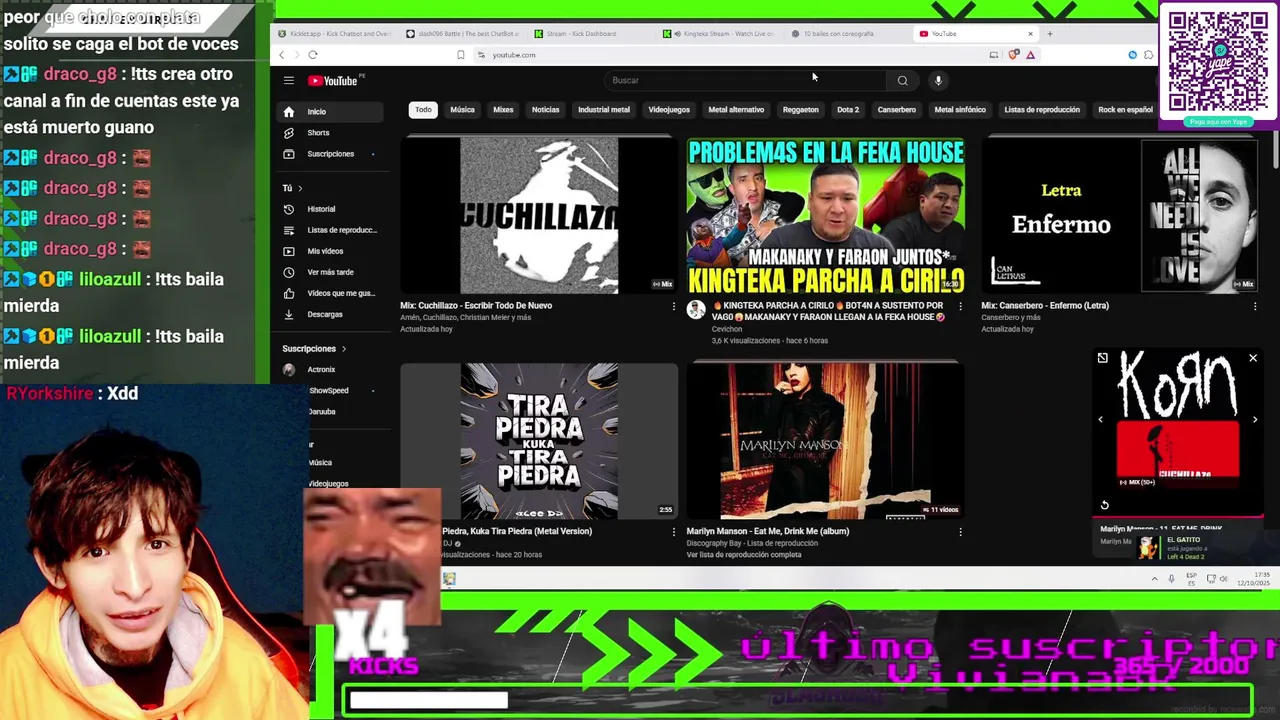
Task: Select the Metal alternativo chip
Action: pyautogui.click(x=736, y=110)
